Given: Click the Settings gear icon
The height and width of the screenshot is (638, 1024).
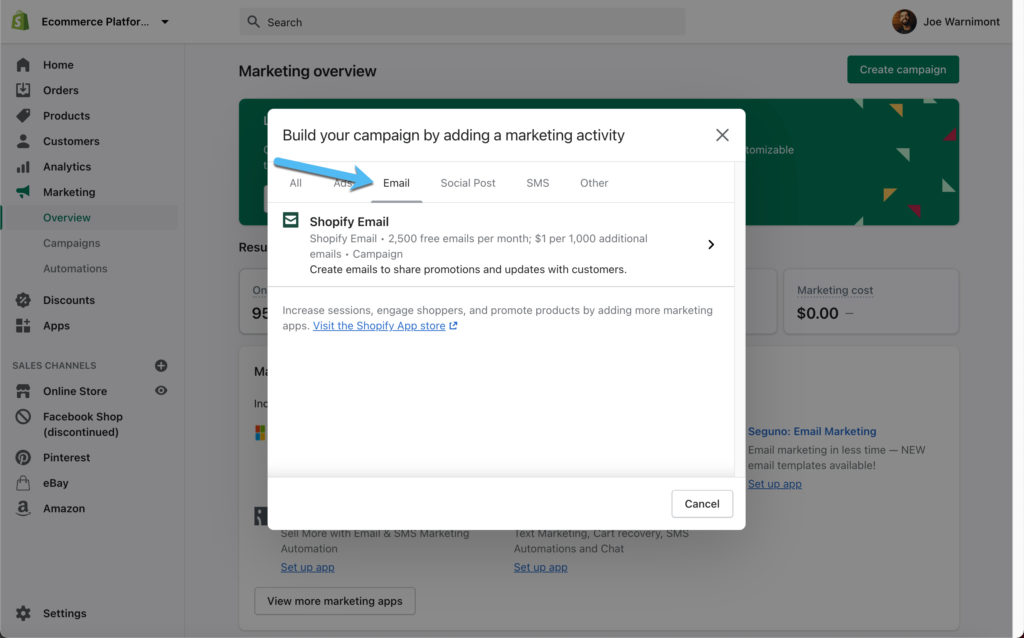Looking at the screenshot, I should [x=23, y=613].
